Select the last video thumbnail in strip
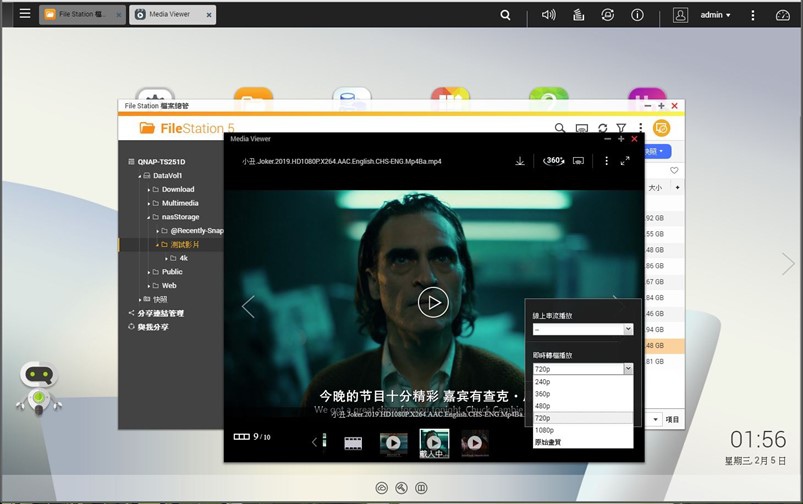 pos(475,443)
